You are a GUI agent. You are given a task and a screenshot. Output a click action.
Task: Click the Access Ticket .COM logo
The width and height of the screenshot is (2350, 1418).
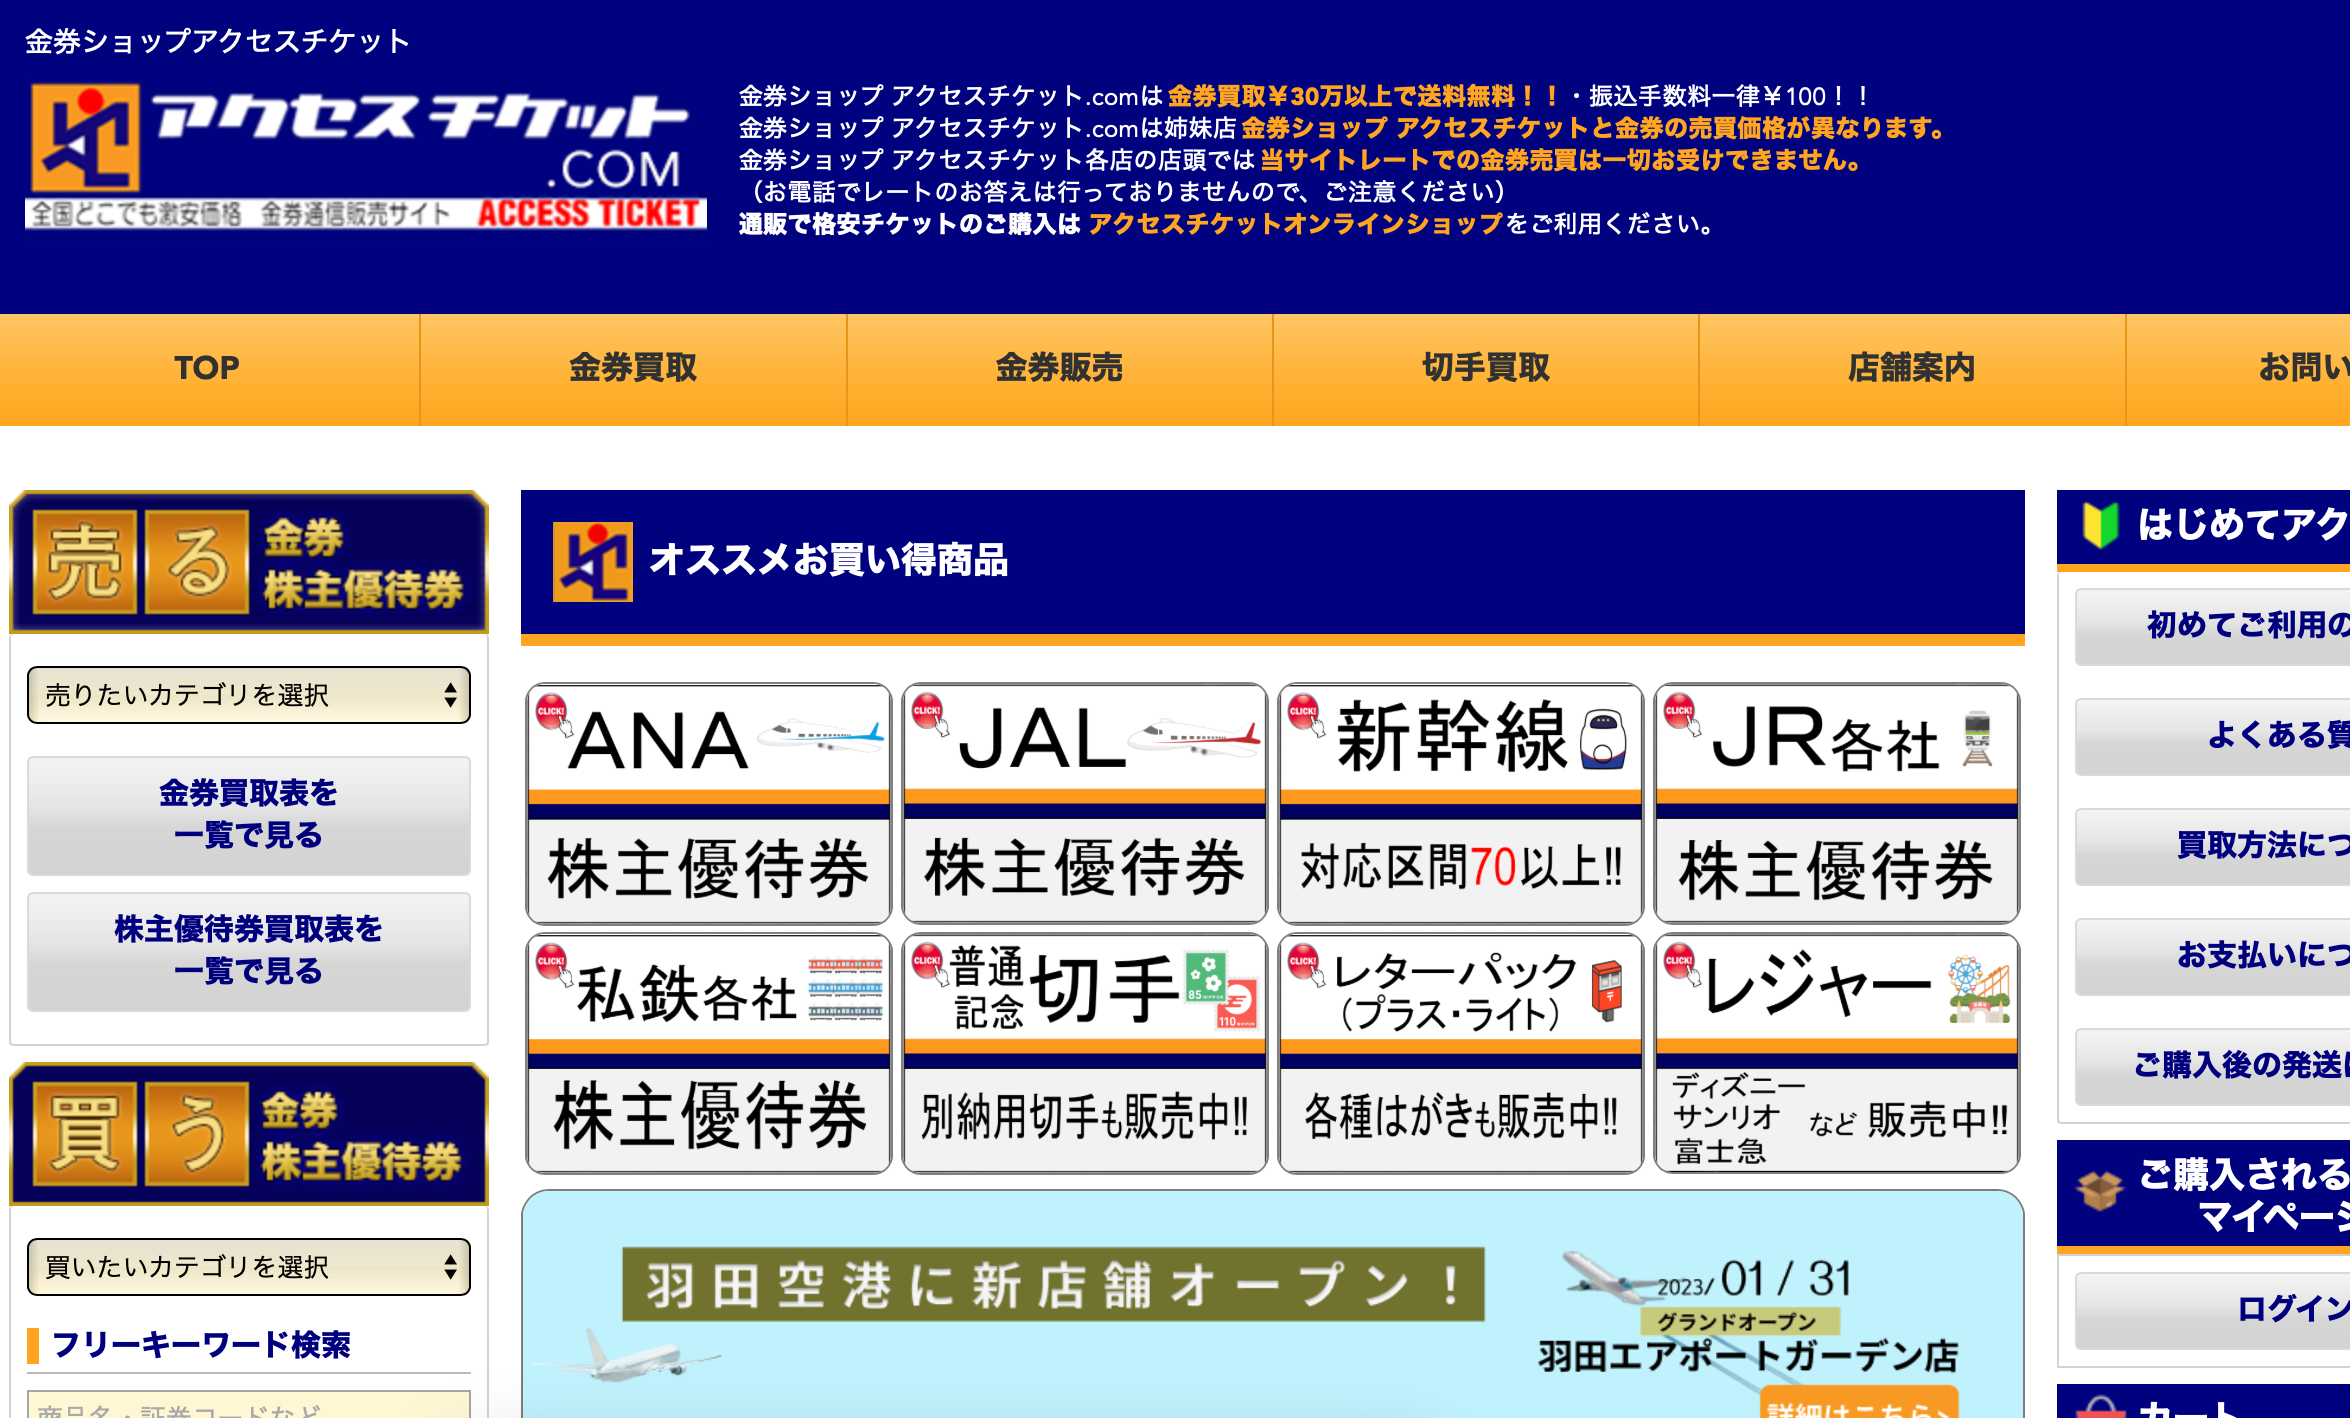click(x=366, y=155)
